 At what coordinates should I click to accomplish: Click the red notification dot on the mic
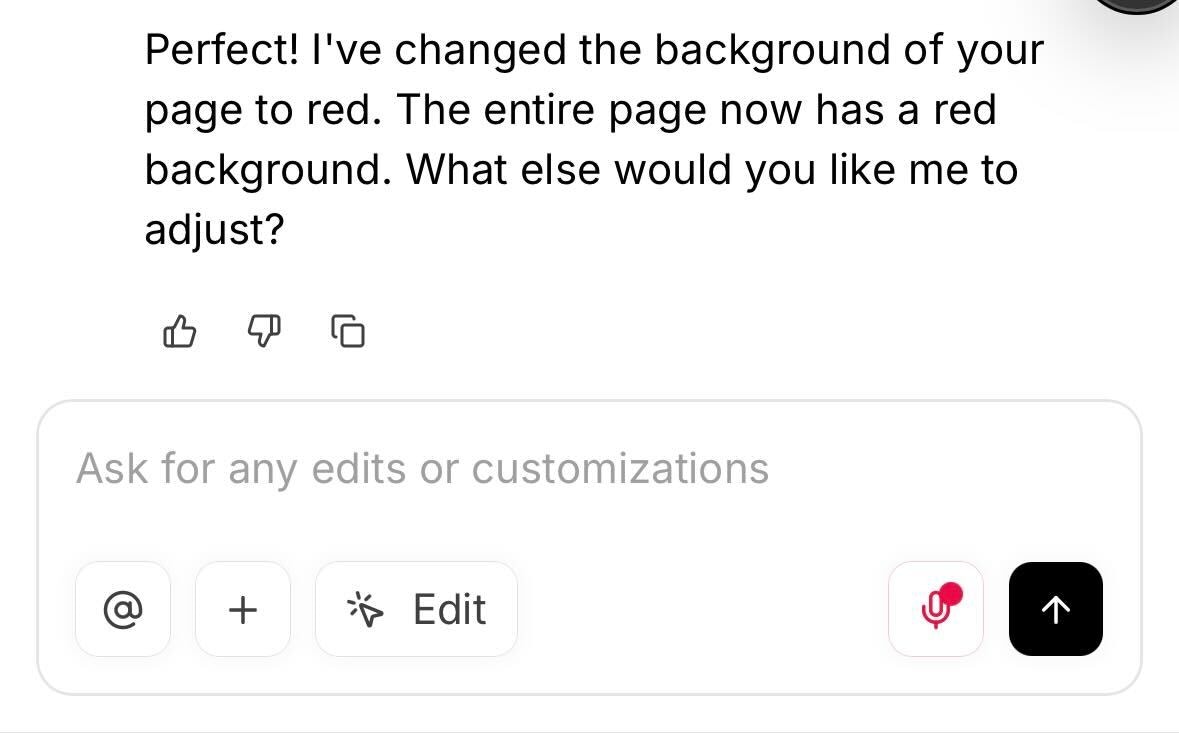click(x=951, y=594)
